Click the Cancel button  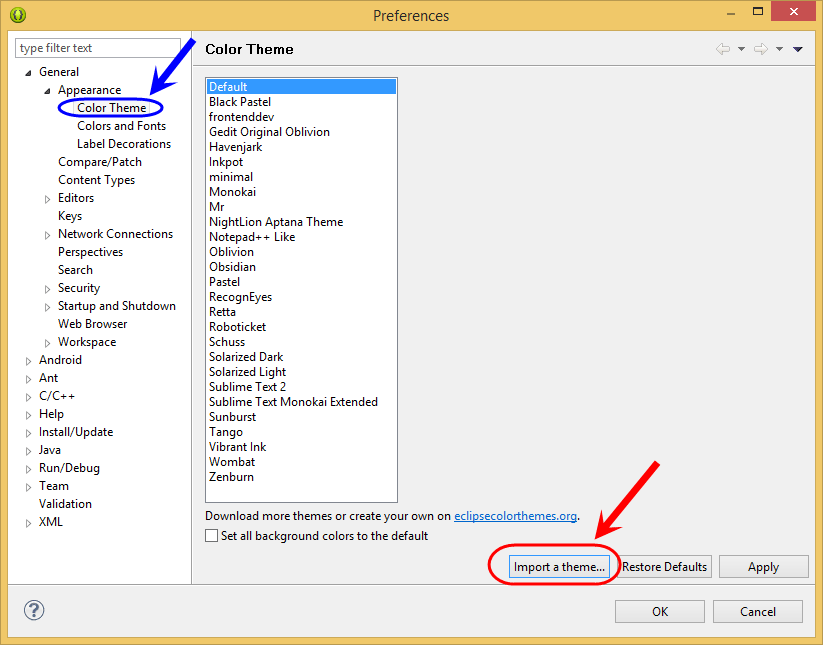click(x=757, y=611)
